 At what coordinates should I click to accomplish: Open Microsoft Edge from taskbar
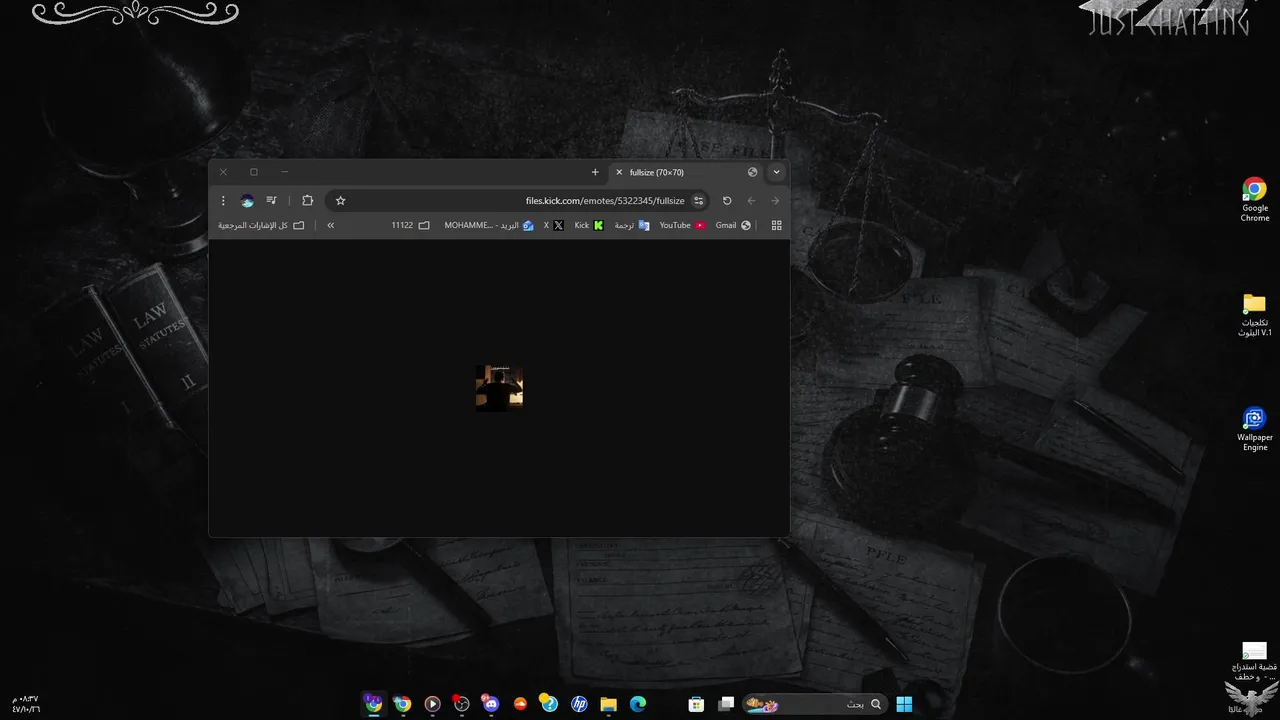[x=638, y=704]
